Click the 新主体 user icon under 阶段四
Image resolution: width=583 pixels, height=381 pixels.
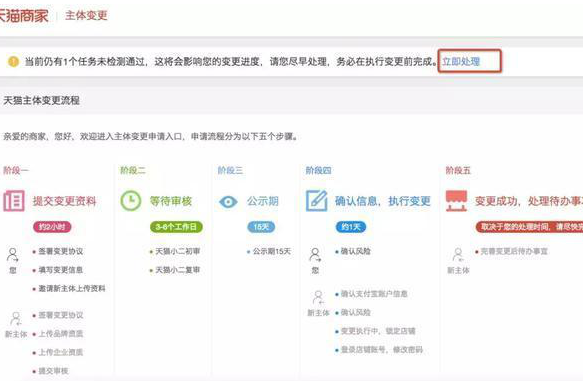click(x=318, y=298)
